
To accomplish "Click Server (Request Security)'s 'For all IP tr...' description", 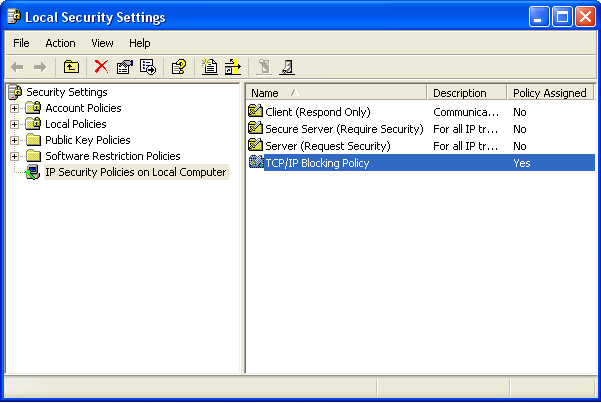I will pyautogui.click(x=465, y=146).
